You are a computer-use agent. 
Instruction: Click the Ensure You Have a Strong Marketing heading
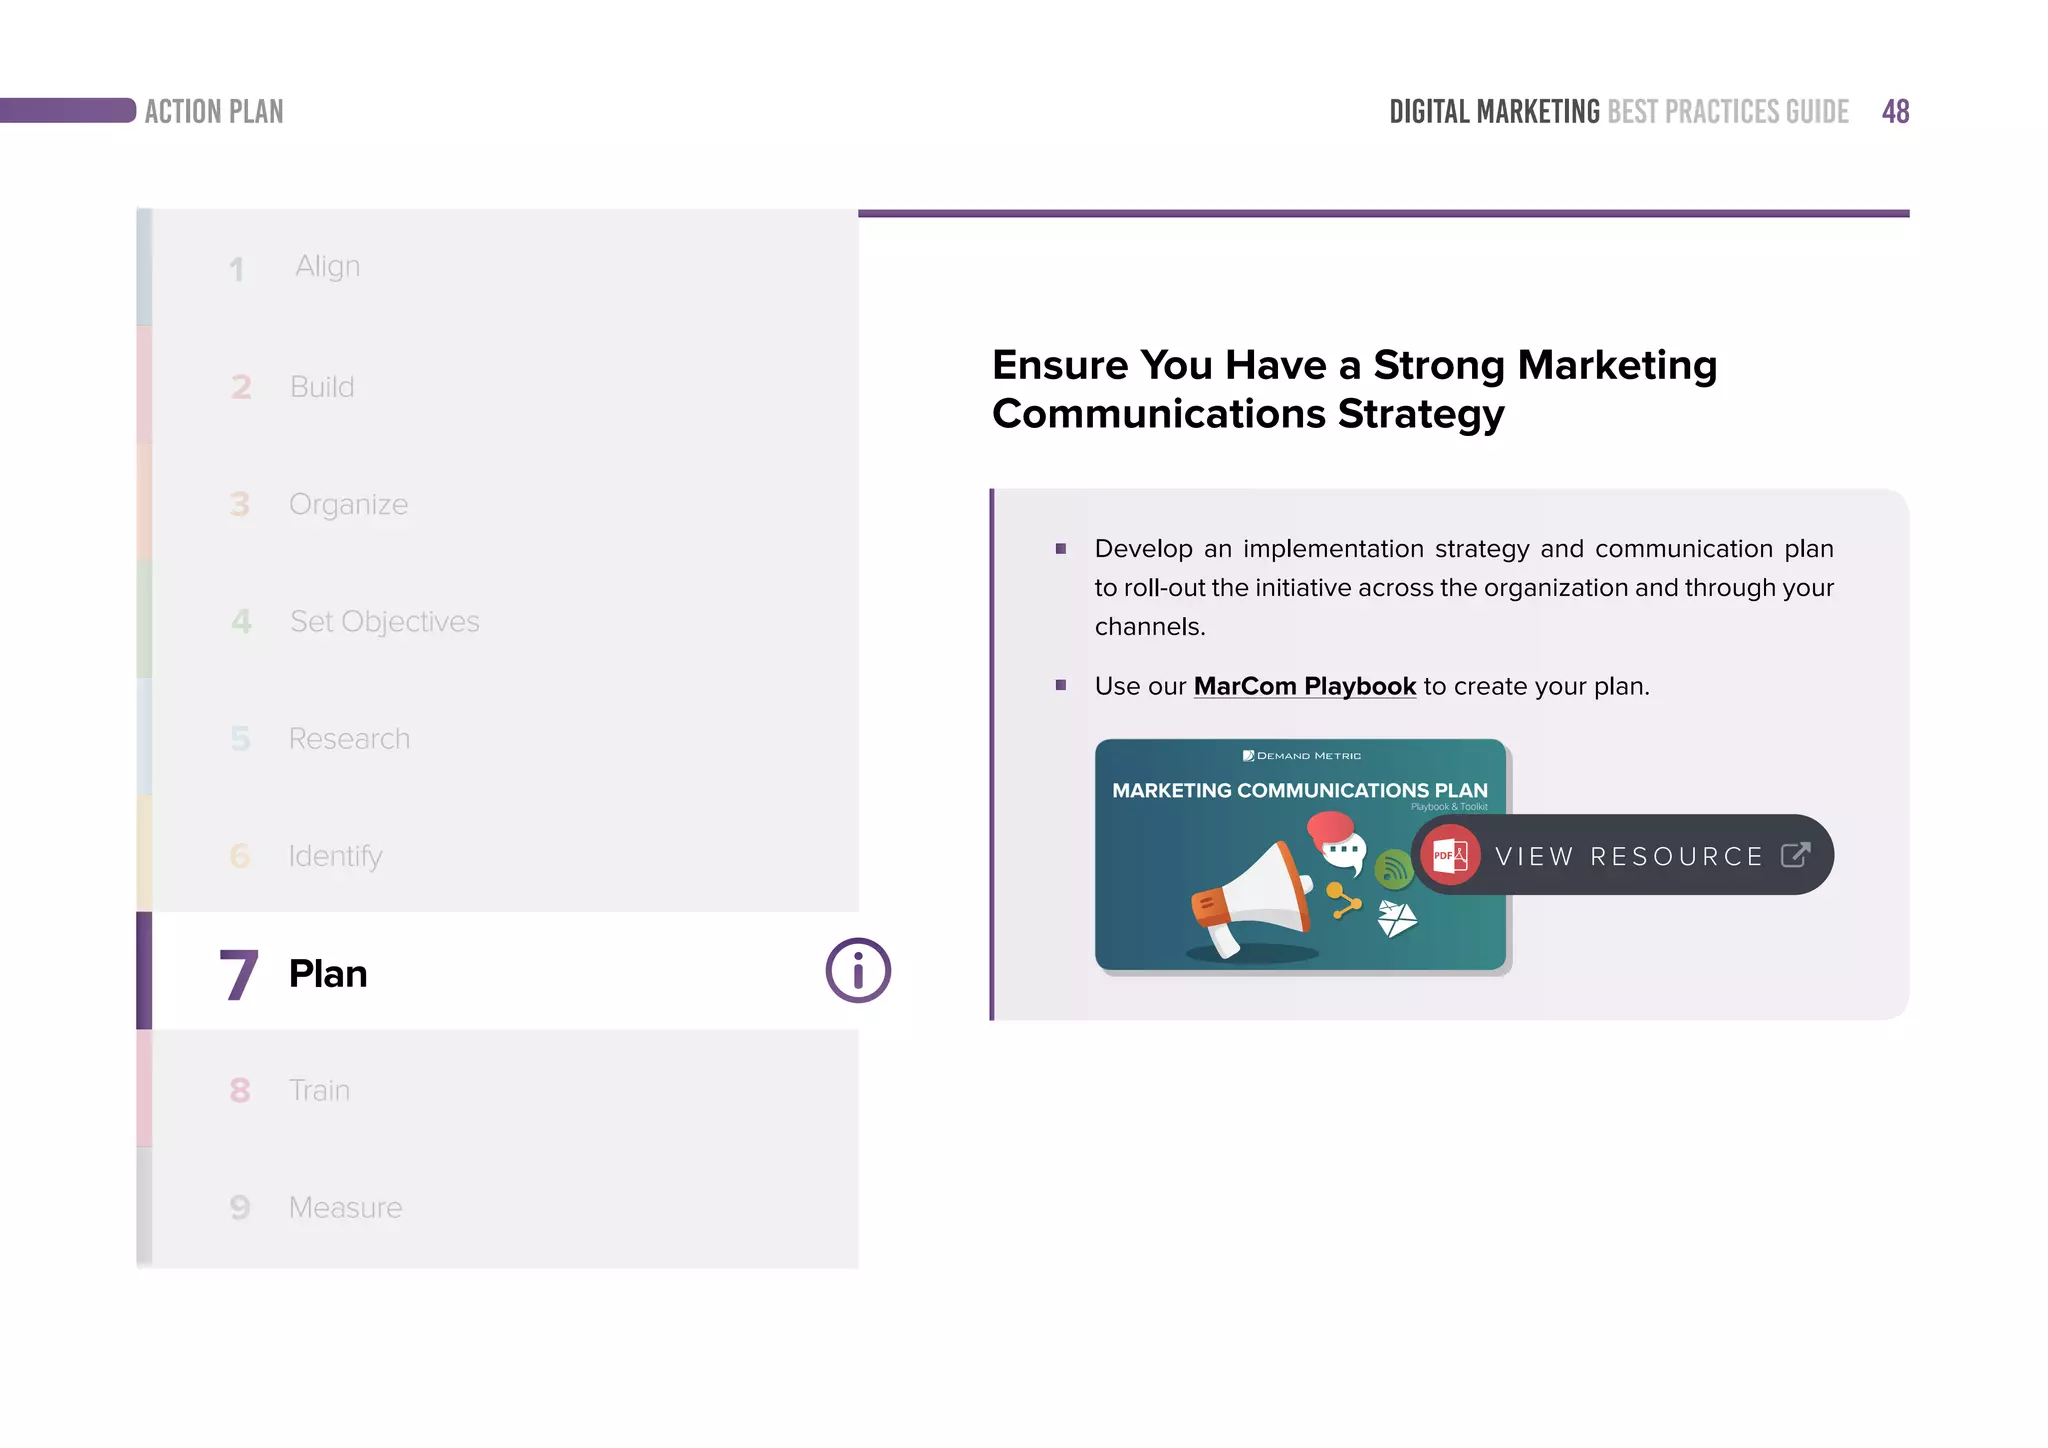[1354, 389]
